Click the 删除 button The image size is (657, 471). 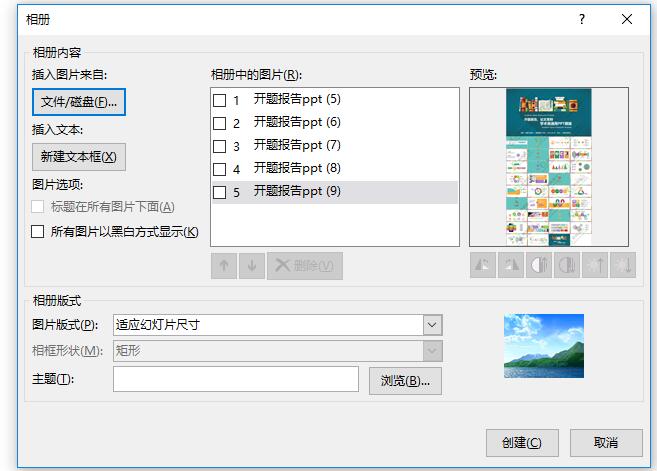[x=305, y=266]
